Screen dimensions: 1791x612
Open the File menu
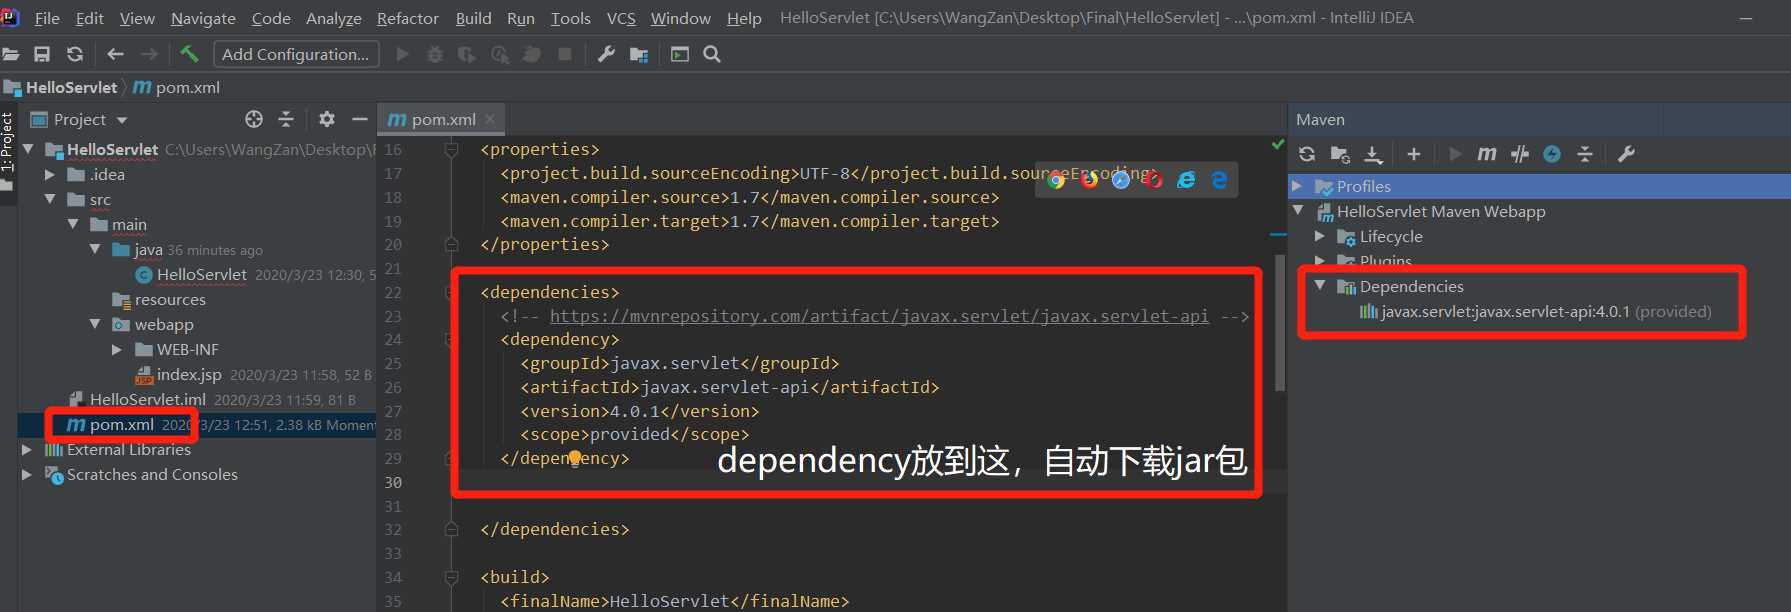pyautogui.click(x=47, y=18)
